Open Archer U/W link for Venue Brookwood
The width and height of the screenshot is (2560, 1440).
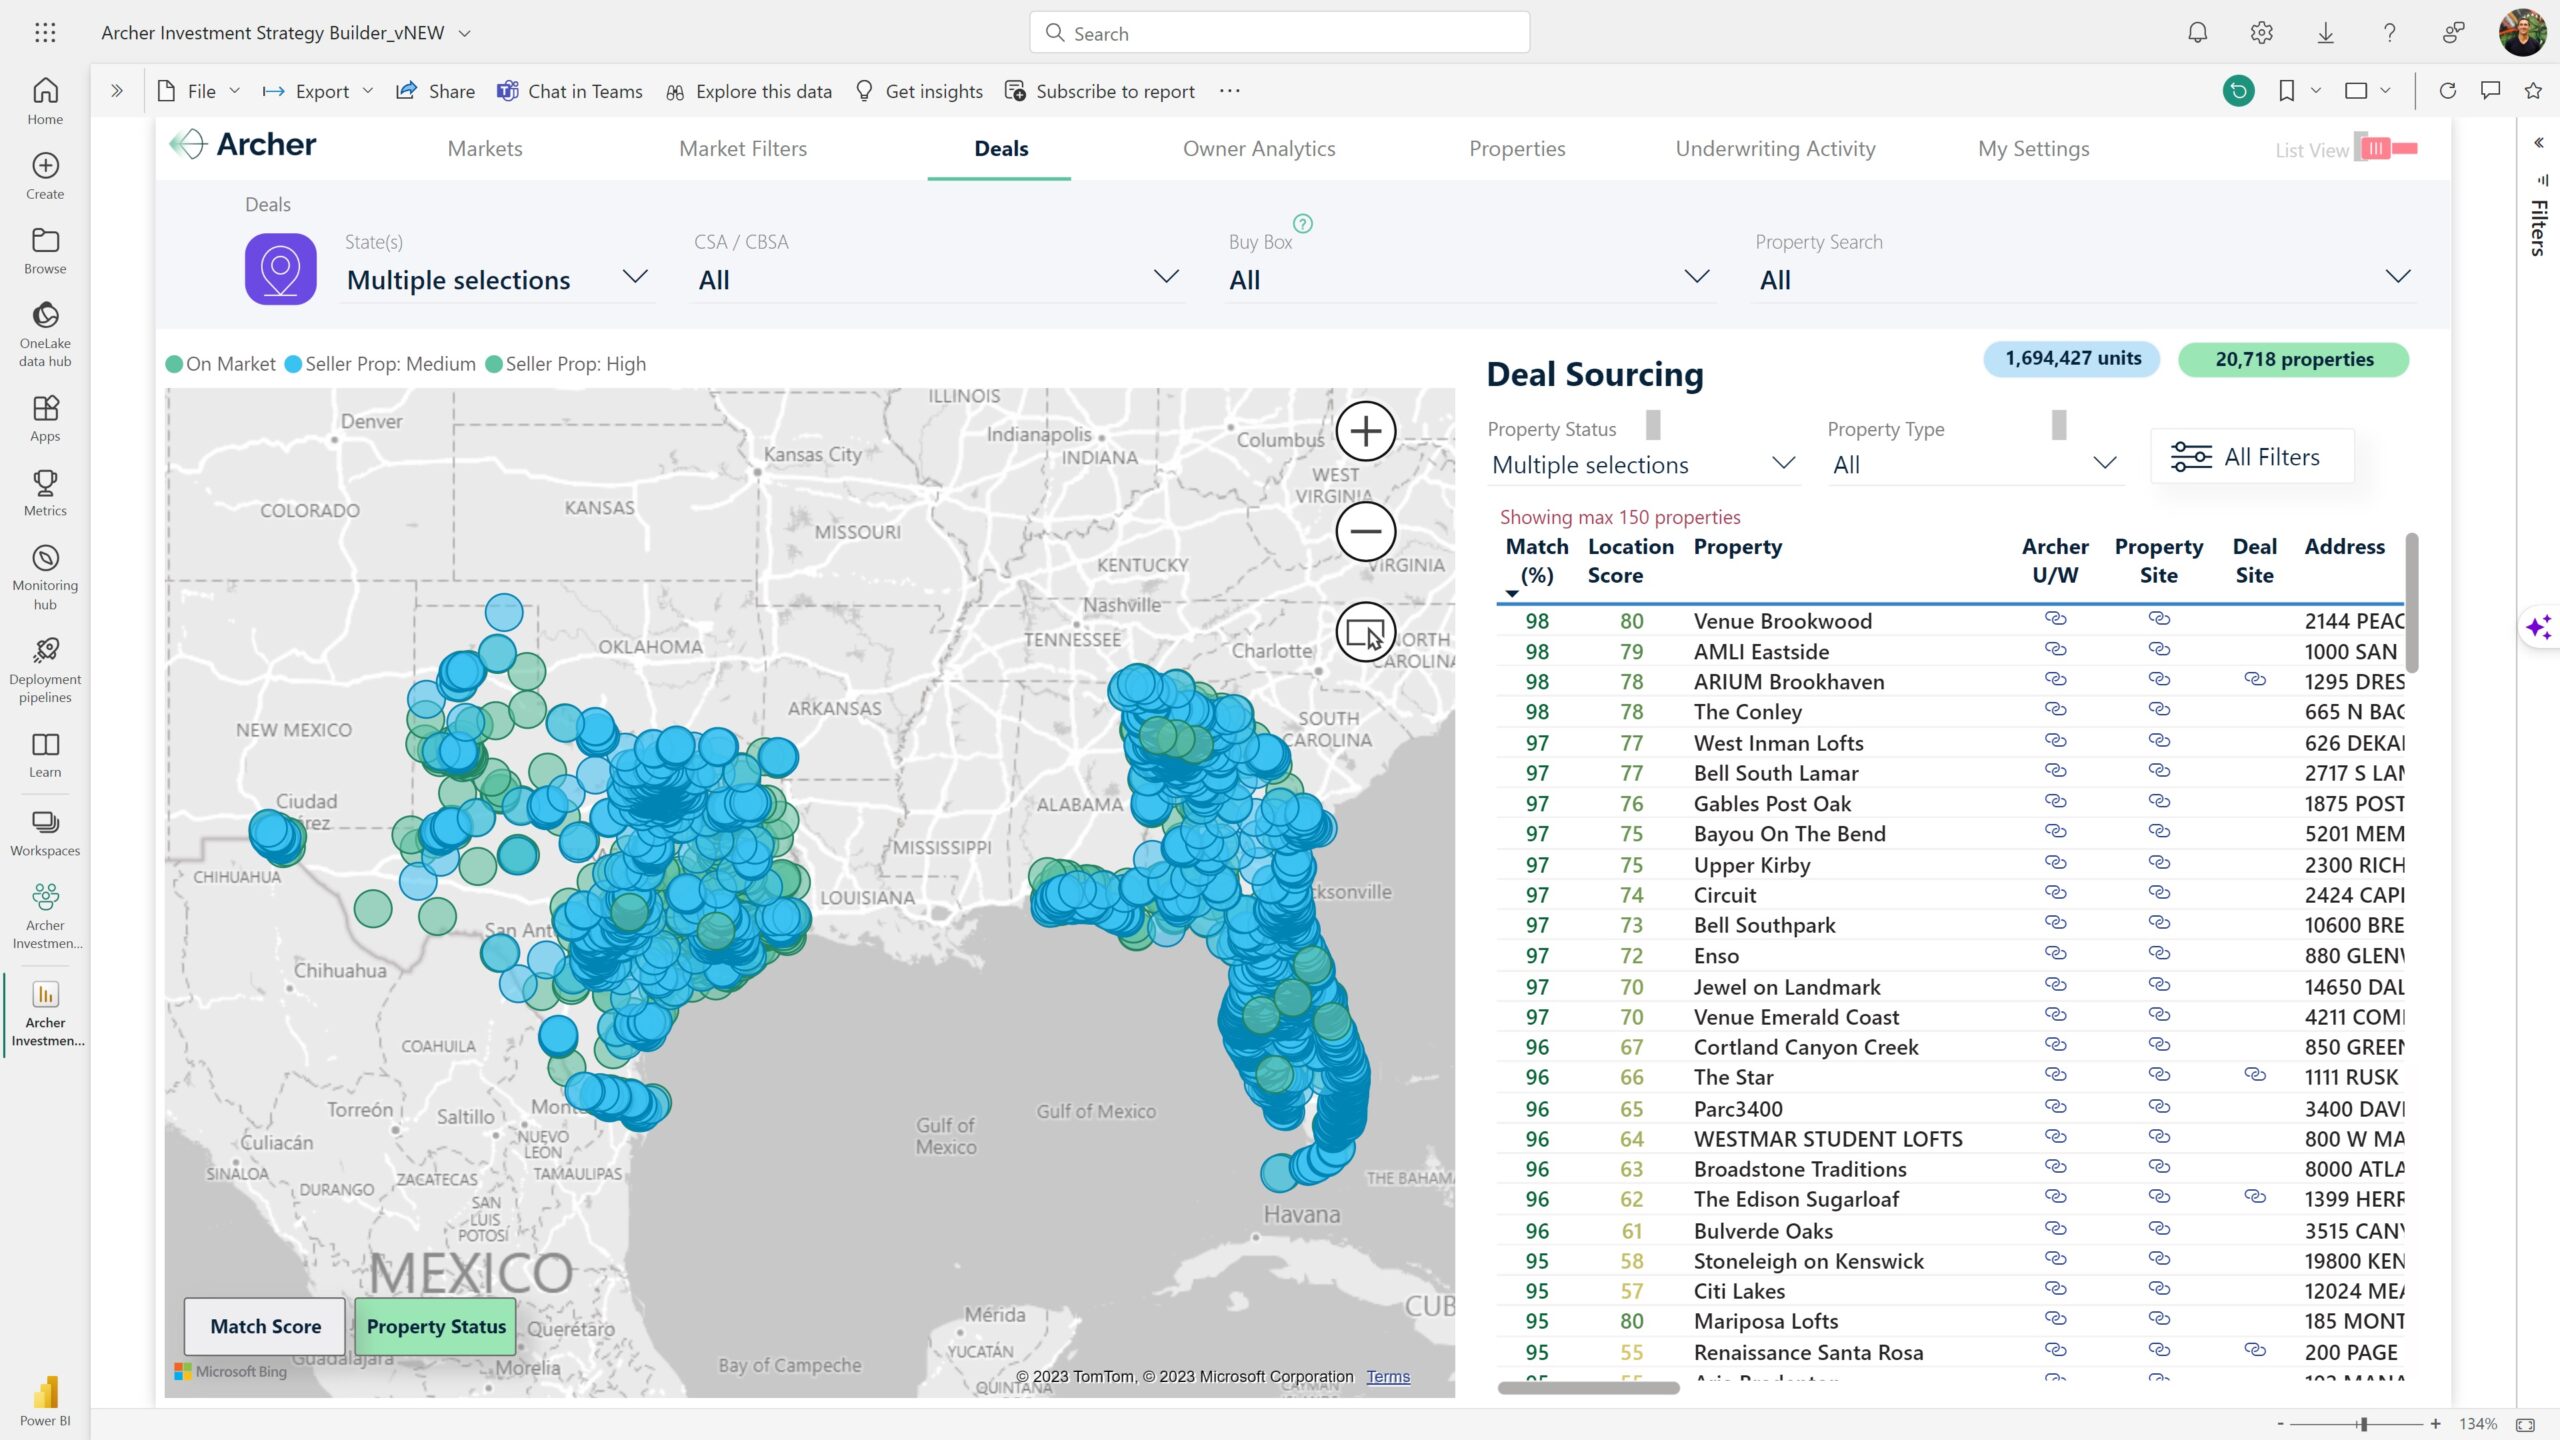point(2055,619)
